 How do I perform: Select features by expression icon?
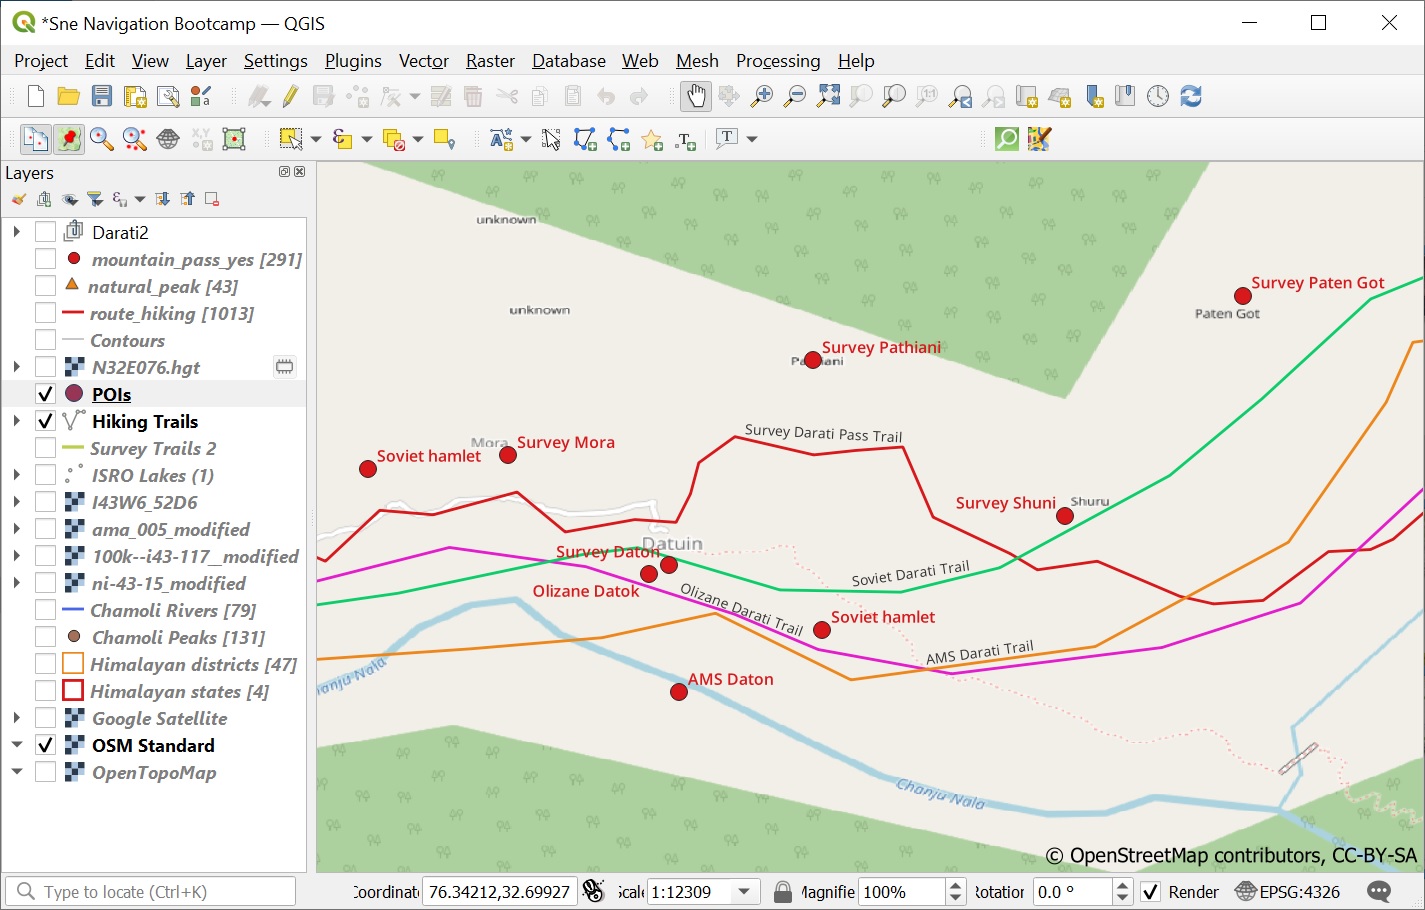[342, 139]
